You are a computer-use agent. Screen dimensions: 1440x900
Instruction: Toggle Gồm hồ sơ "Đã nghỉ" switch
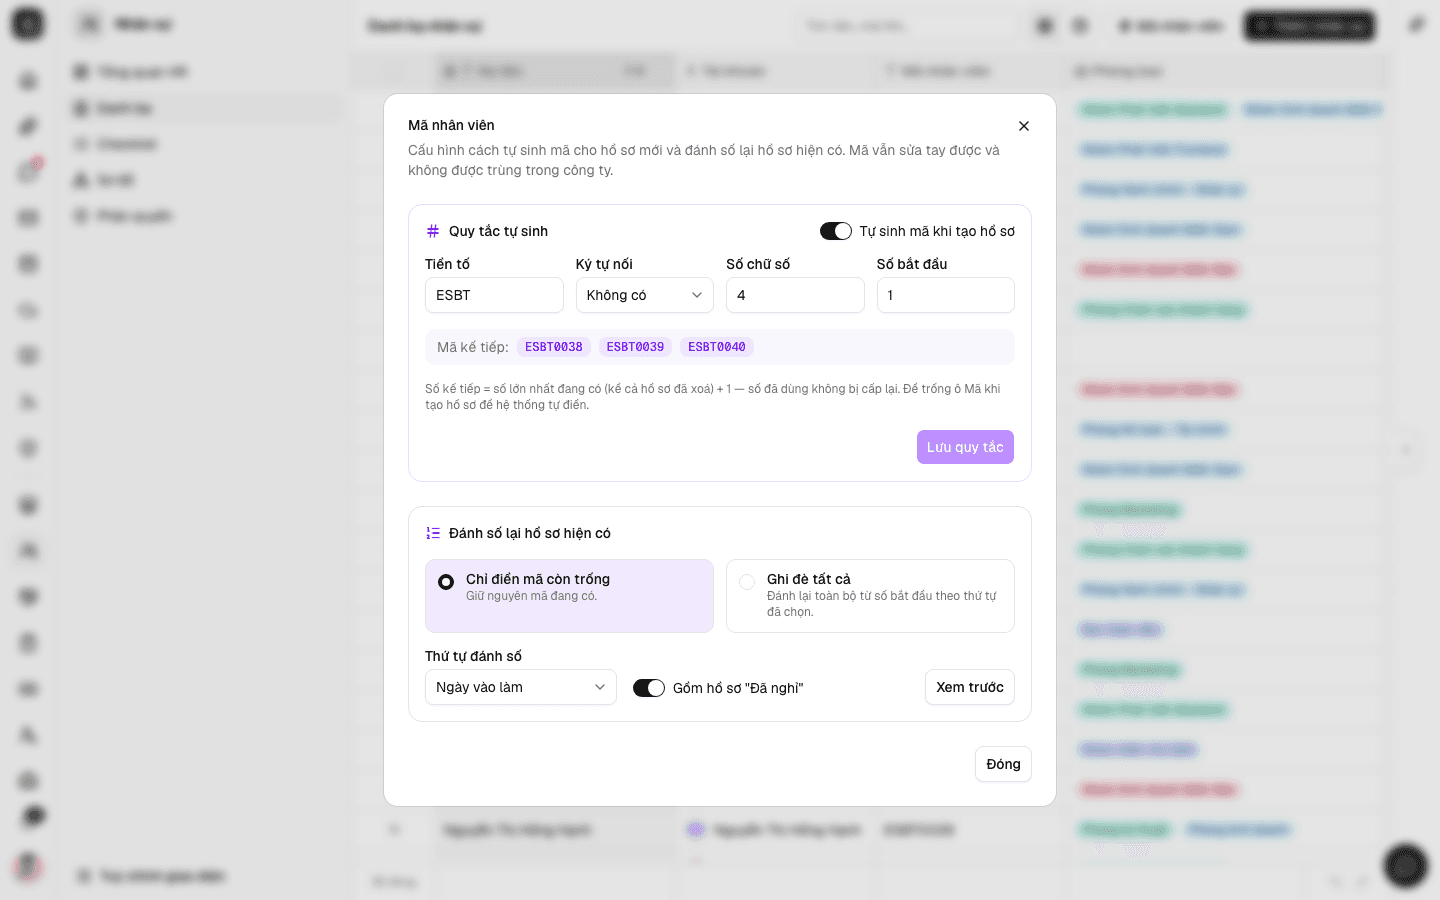649,688
